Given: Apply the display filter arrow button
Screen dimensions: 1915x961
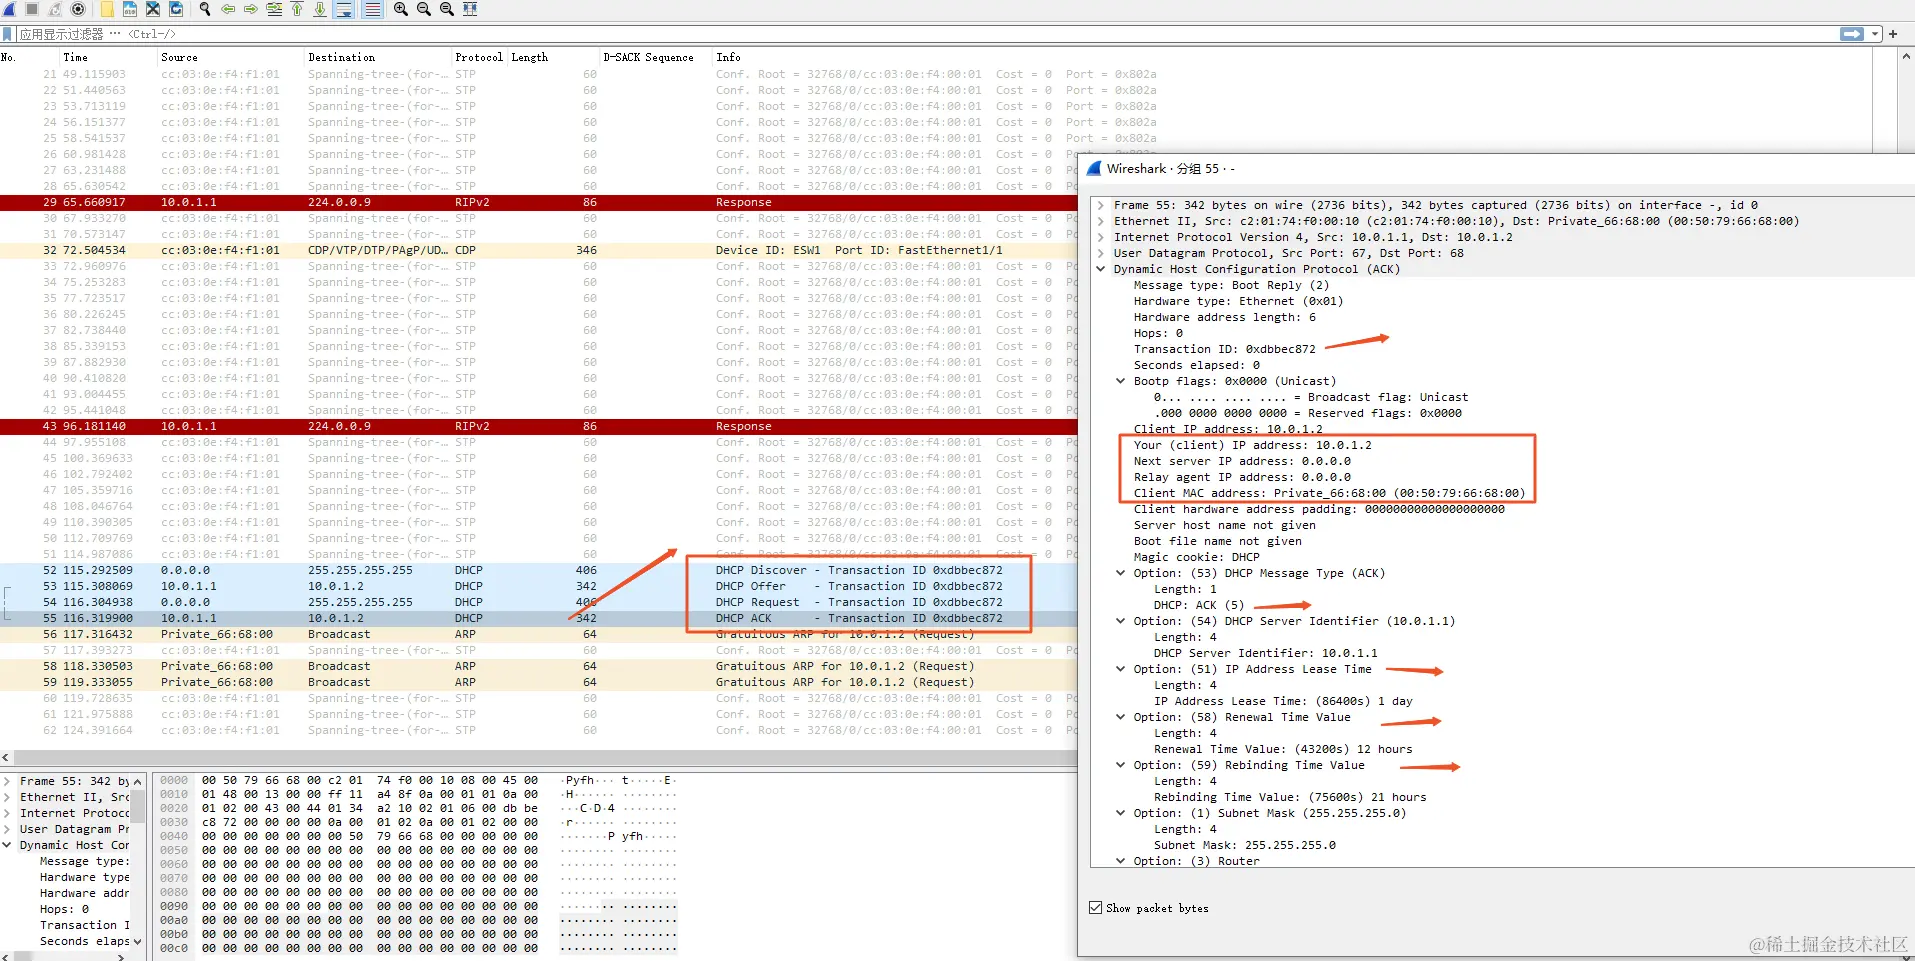Looking at the screenshot, I should coord(1852,34).
